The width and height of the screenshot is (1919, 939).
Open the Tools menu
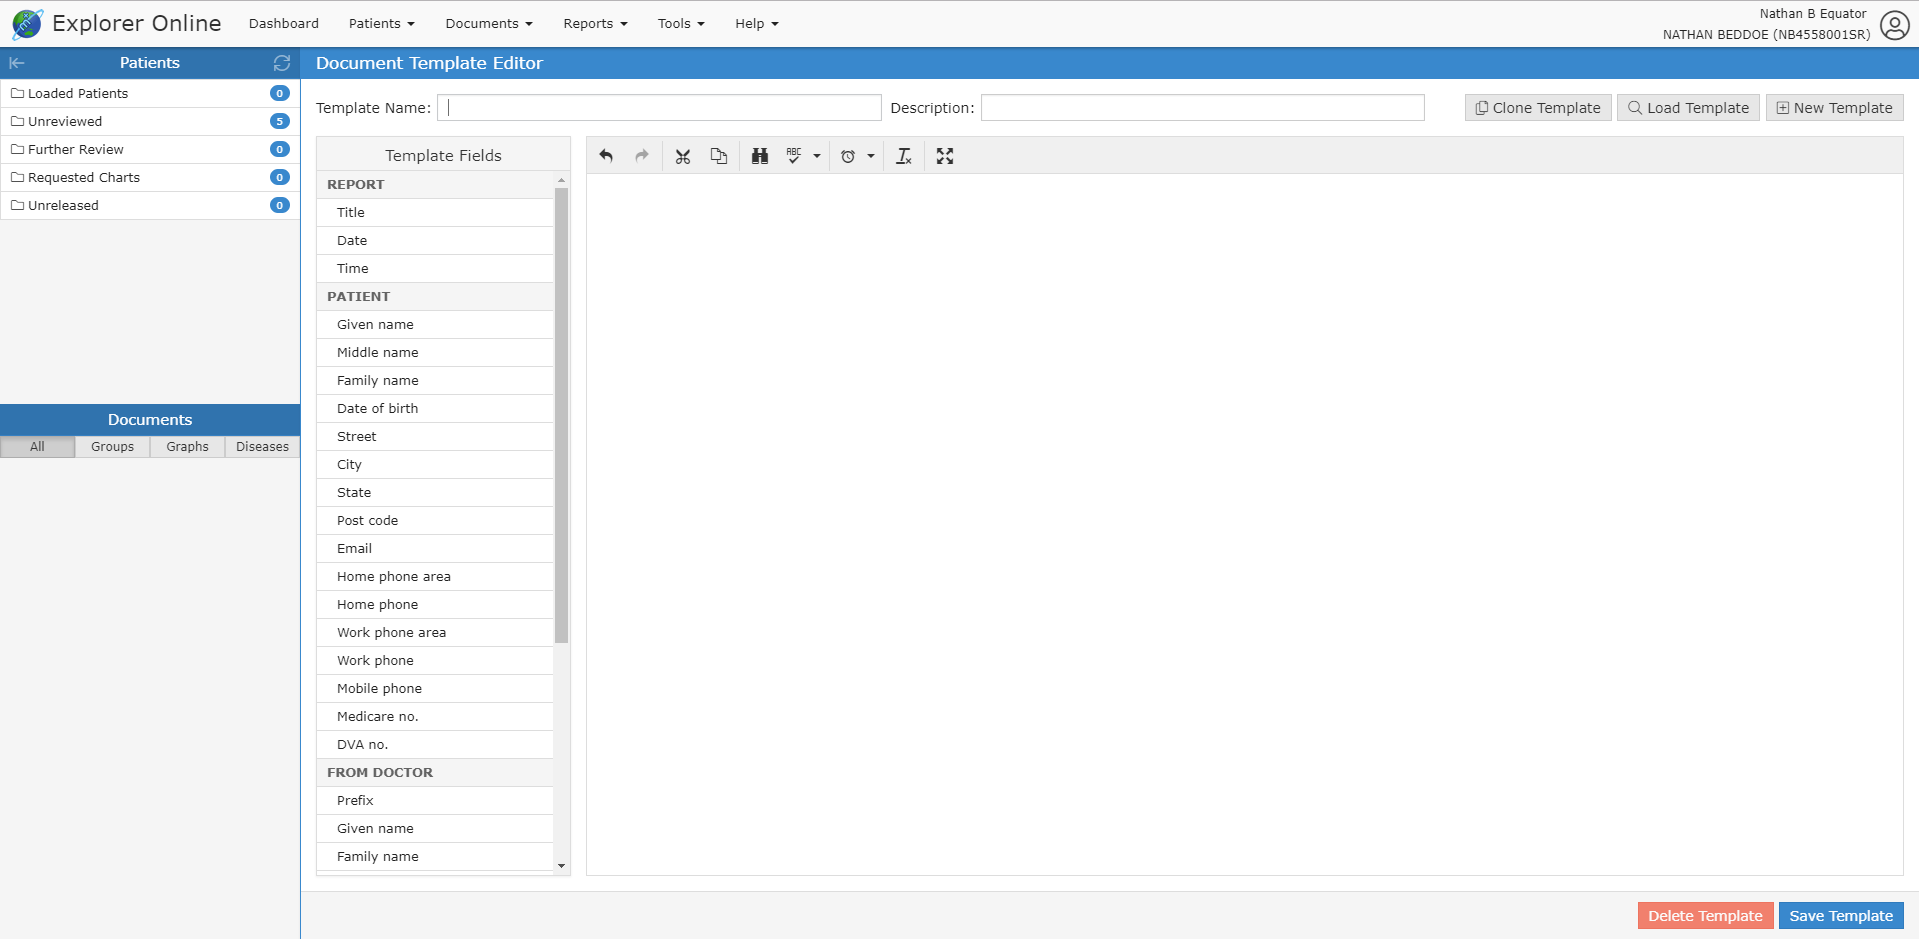pos(681,24)
